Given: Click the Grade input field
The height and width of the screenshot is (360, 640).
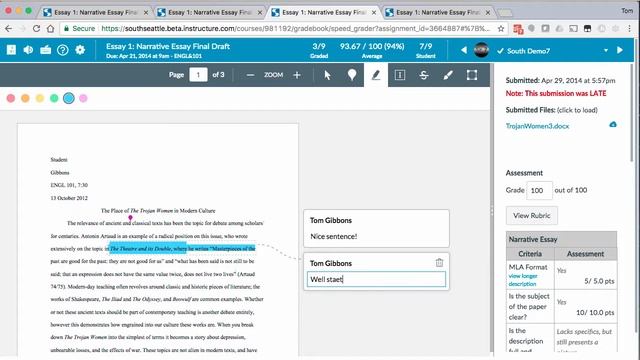Looking at the screenshot, I should (539, 190).
